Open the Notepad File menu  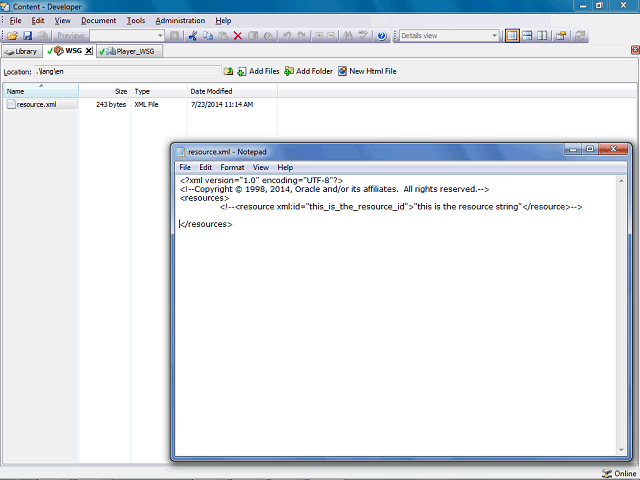click(185, 167)
